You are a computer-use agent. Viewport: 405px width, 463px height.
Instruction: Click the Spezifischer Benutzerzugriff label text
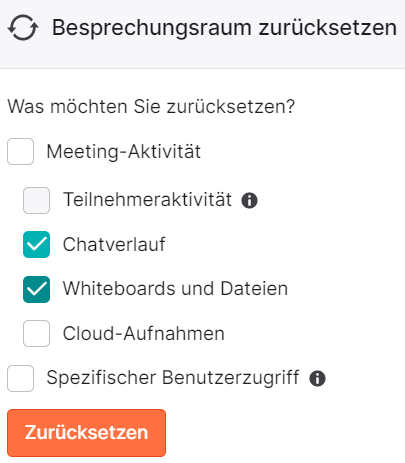tap(173, 378)
